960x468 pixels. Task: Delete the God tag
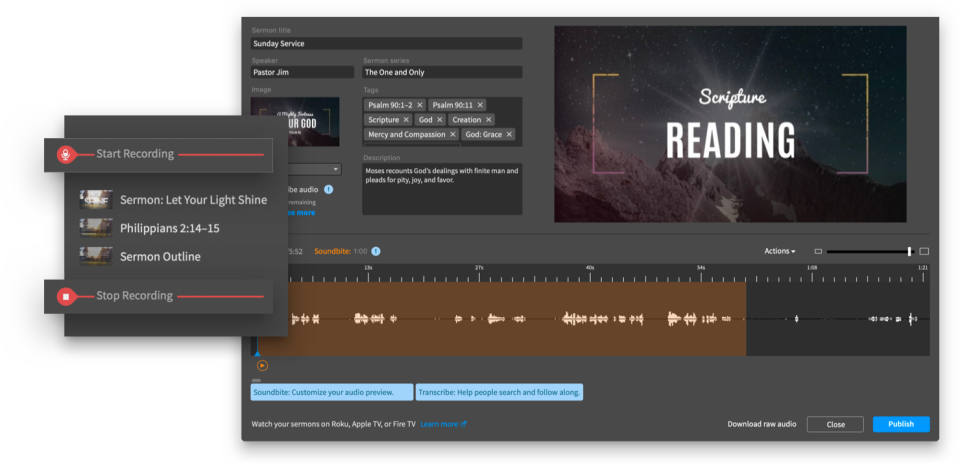[440, 120]
